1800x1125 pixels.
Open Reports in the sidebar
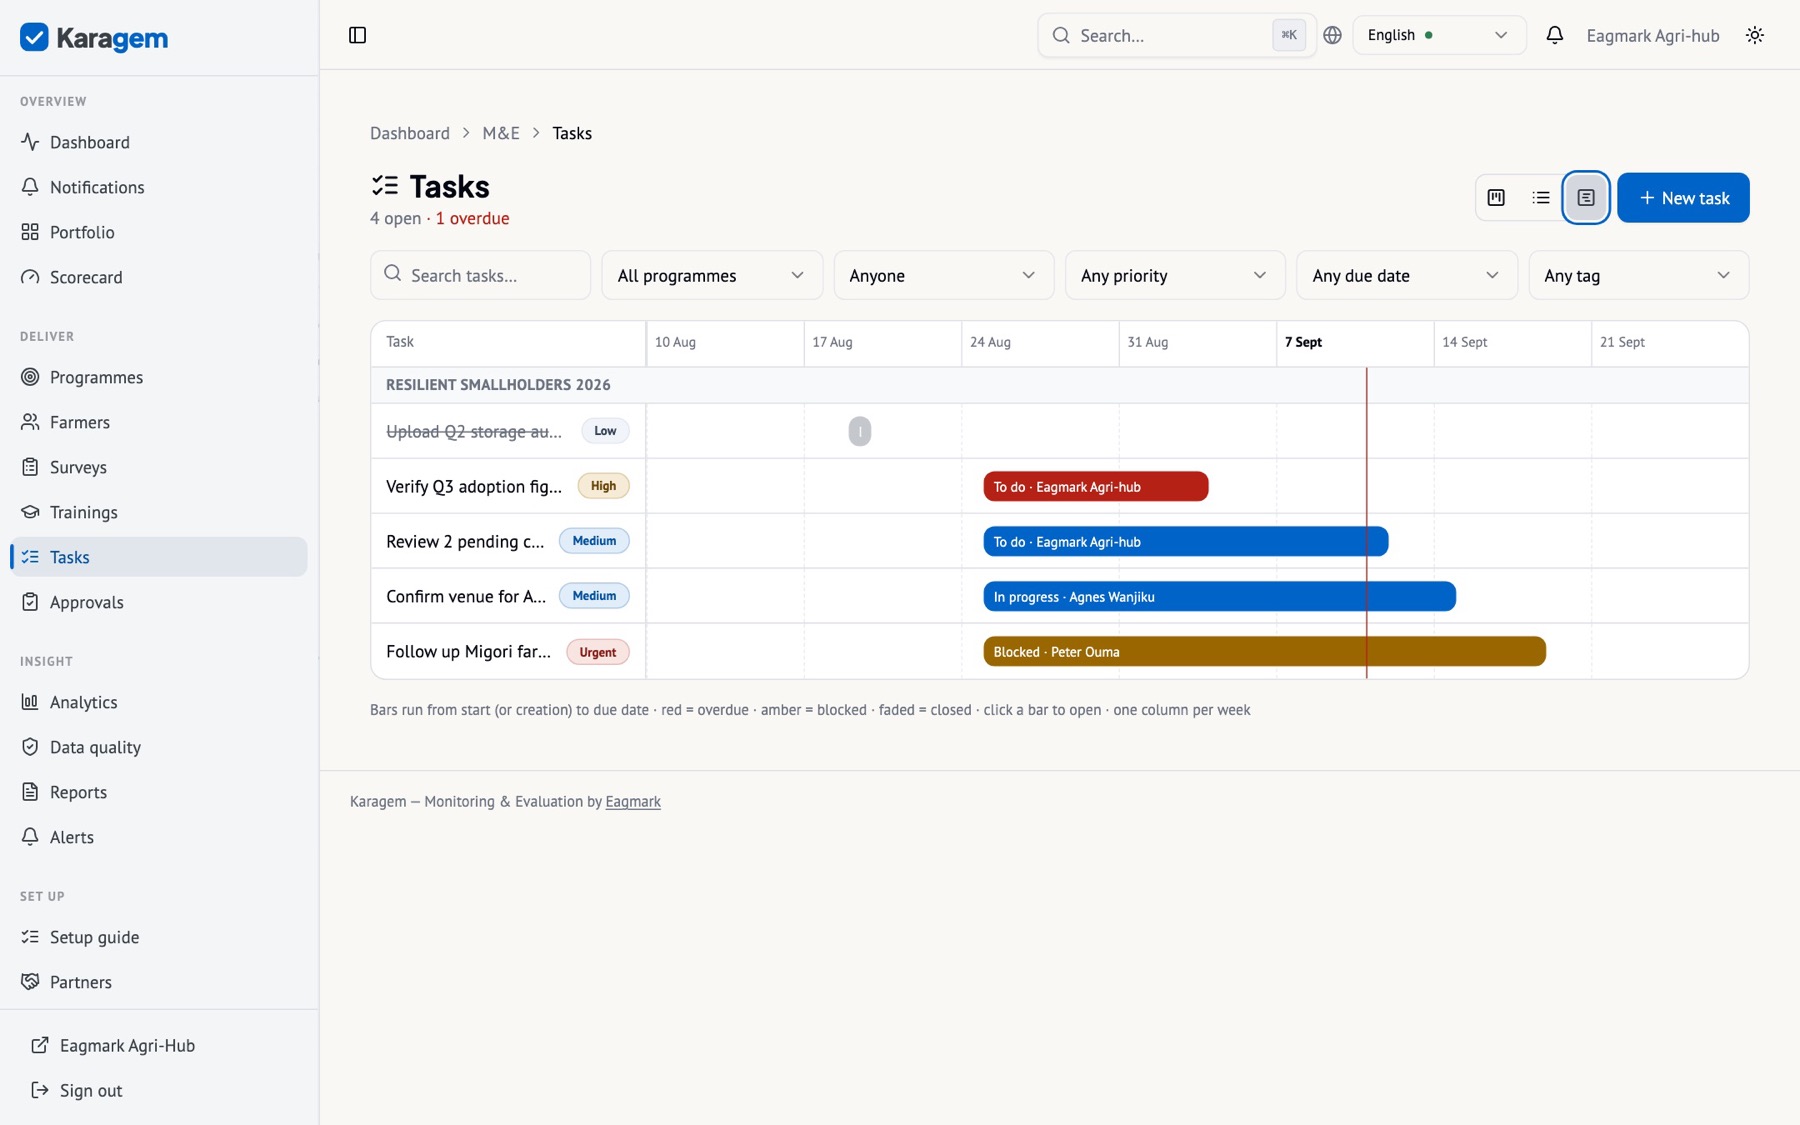coord(159,792)
